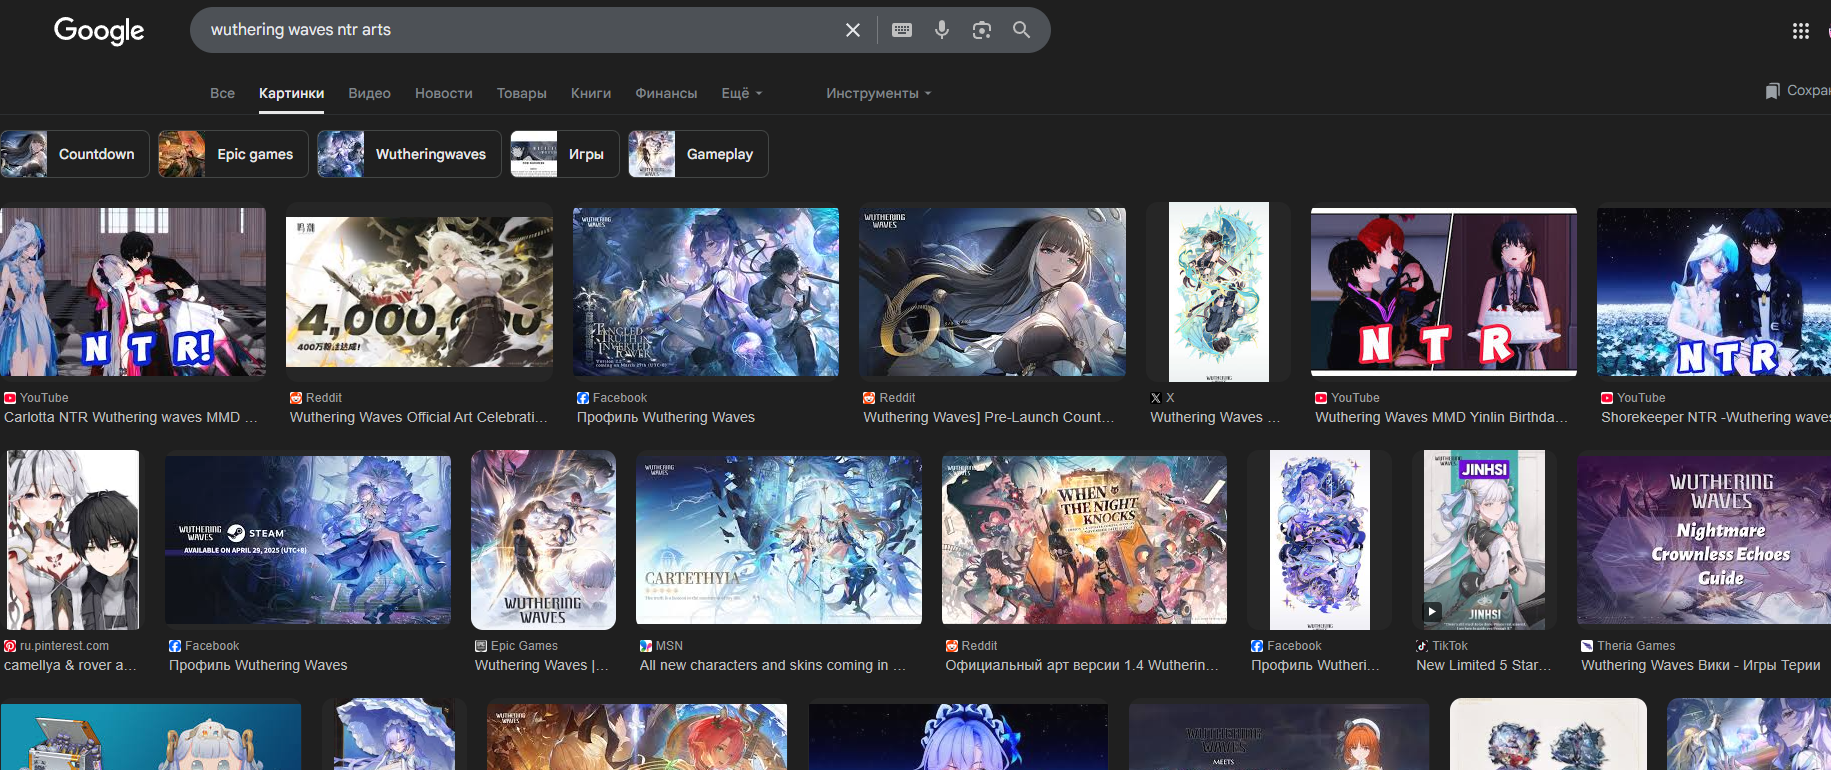Click Facebook favicon under the Steam banner result

(x=175, y=646)
